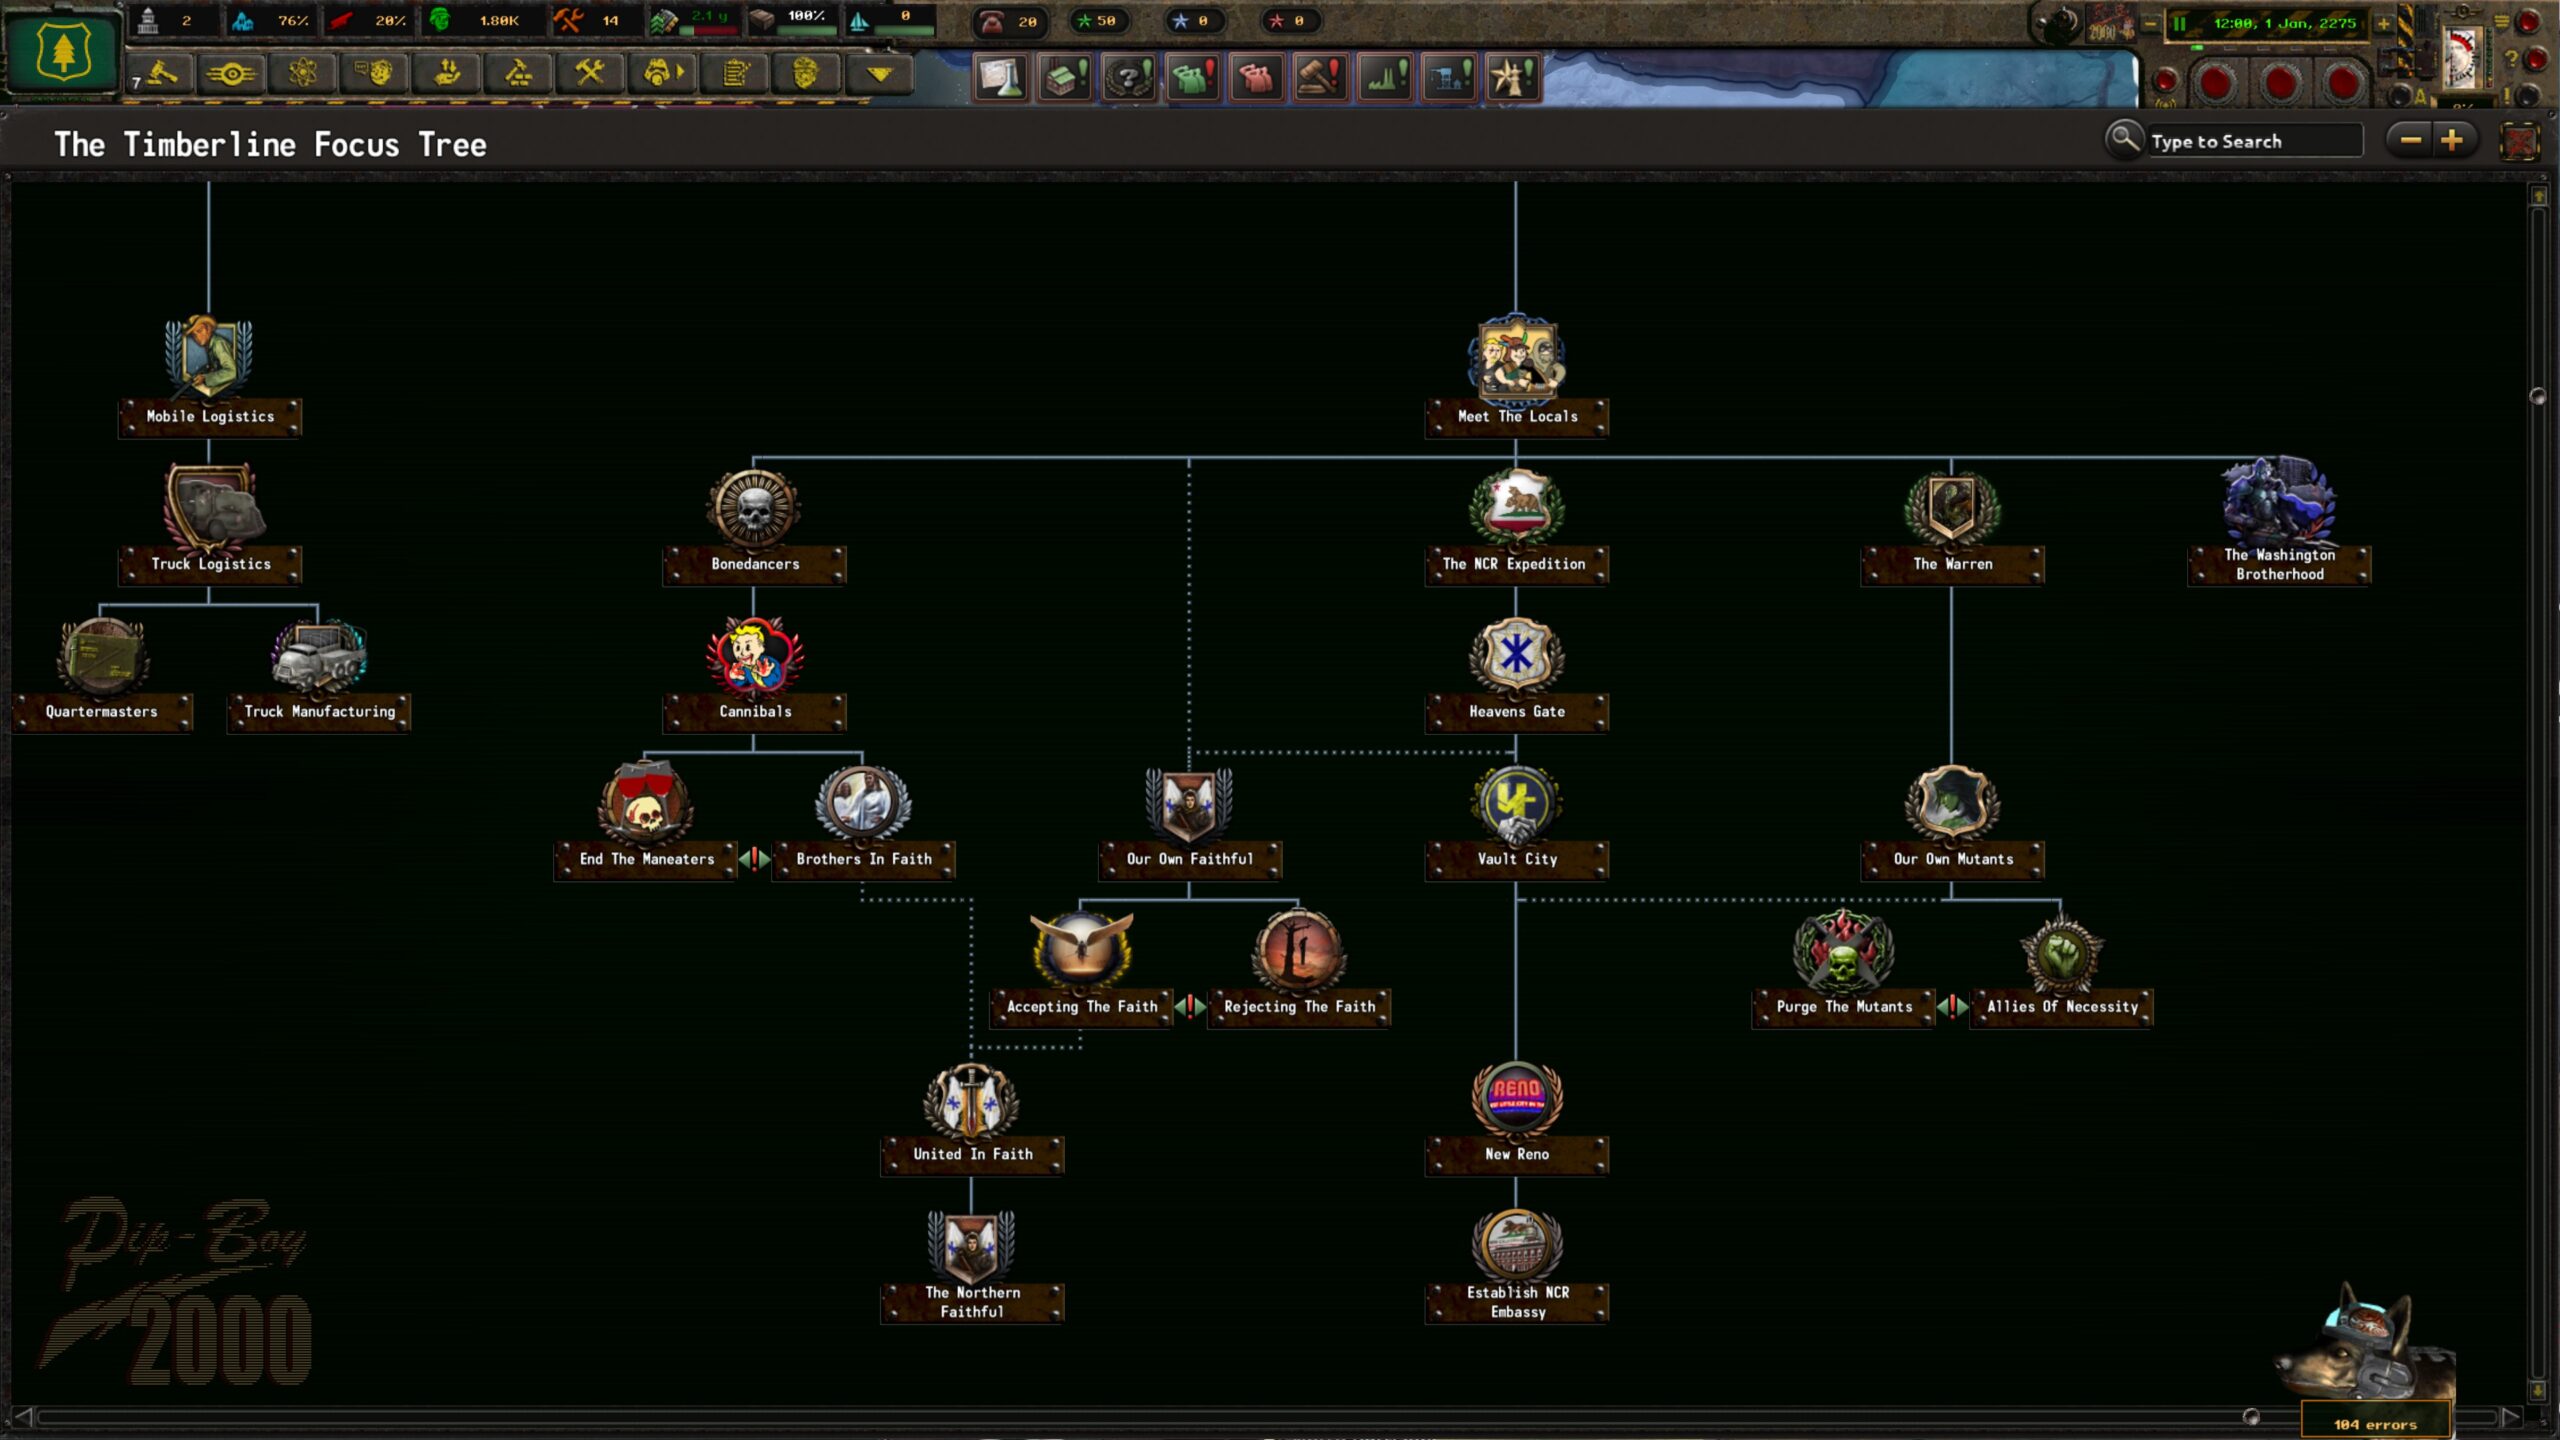Click the construction hammer-and-wrench toolbar button
Viewport: 2560px width, 1440px height.
tap(590, 73)
